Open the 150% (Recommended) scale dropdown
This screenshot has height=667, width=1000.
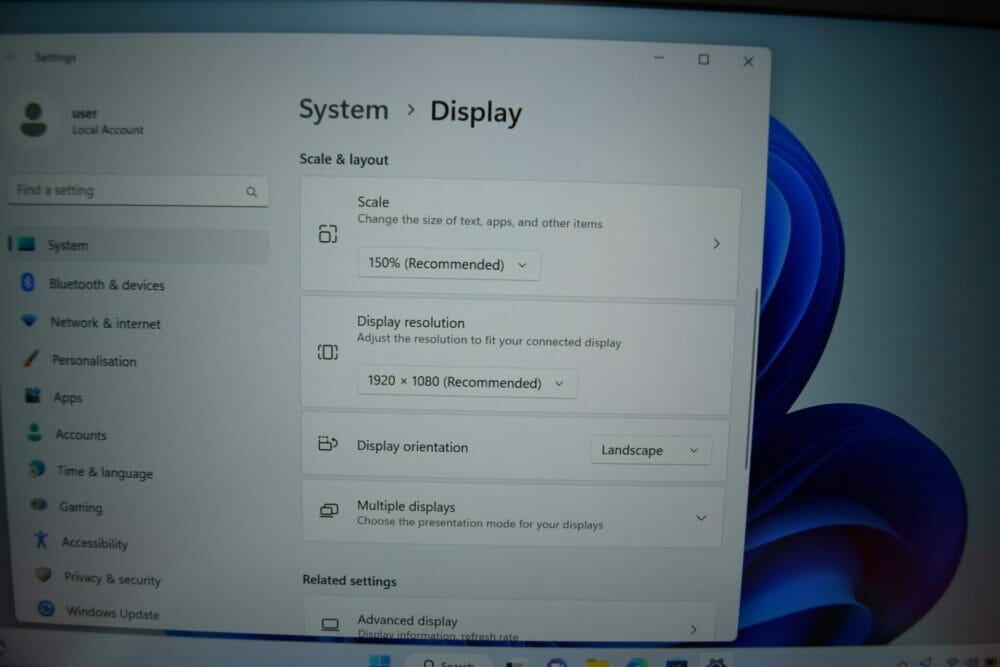(449, 264)
